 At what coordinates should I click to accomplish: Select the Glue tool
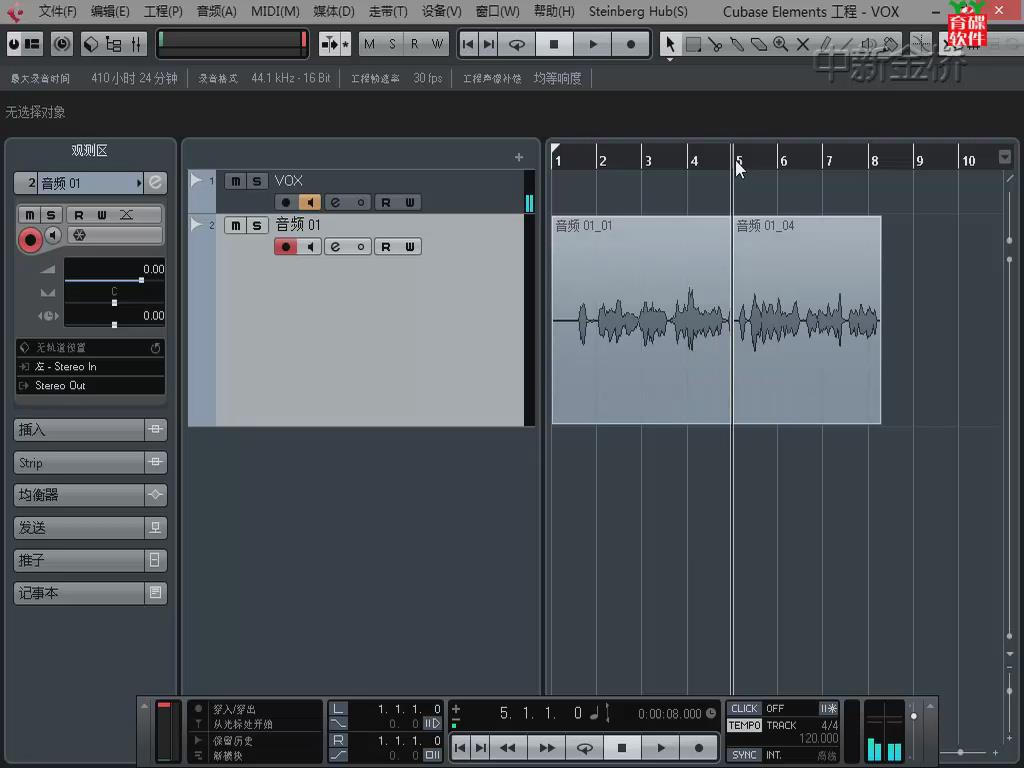[x=737, y=44]
